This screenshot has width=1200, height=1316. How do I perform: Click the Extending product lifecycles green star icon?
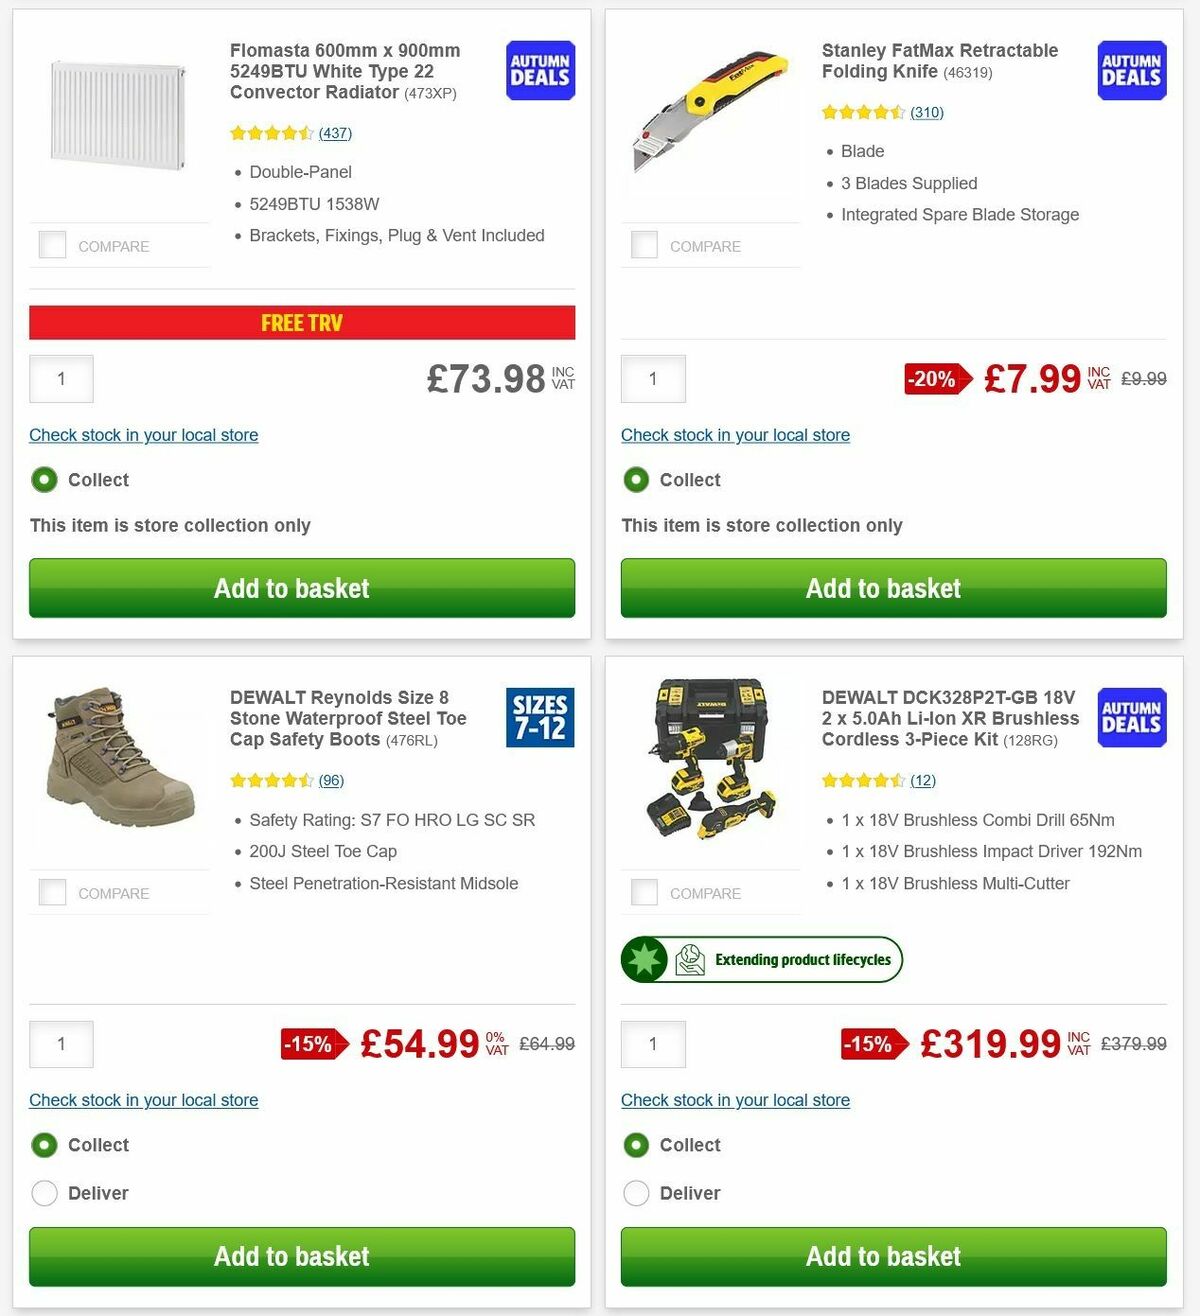point(647,959)
